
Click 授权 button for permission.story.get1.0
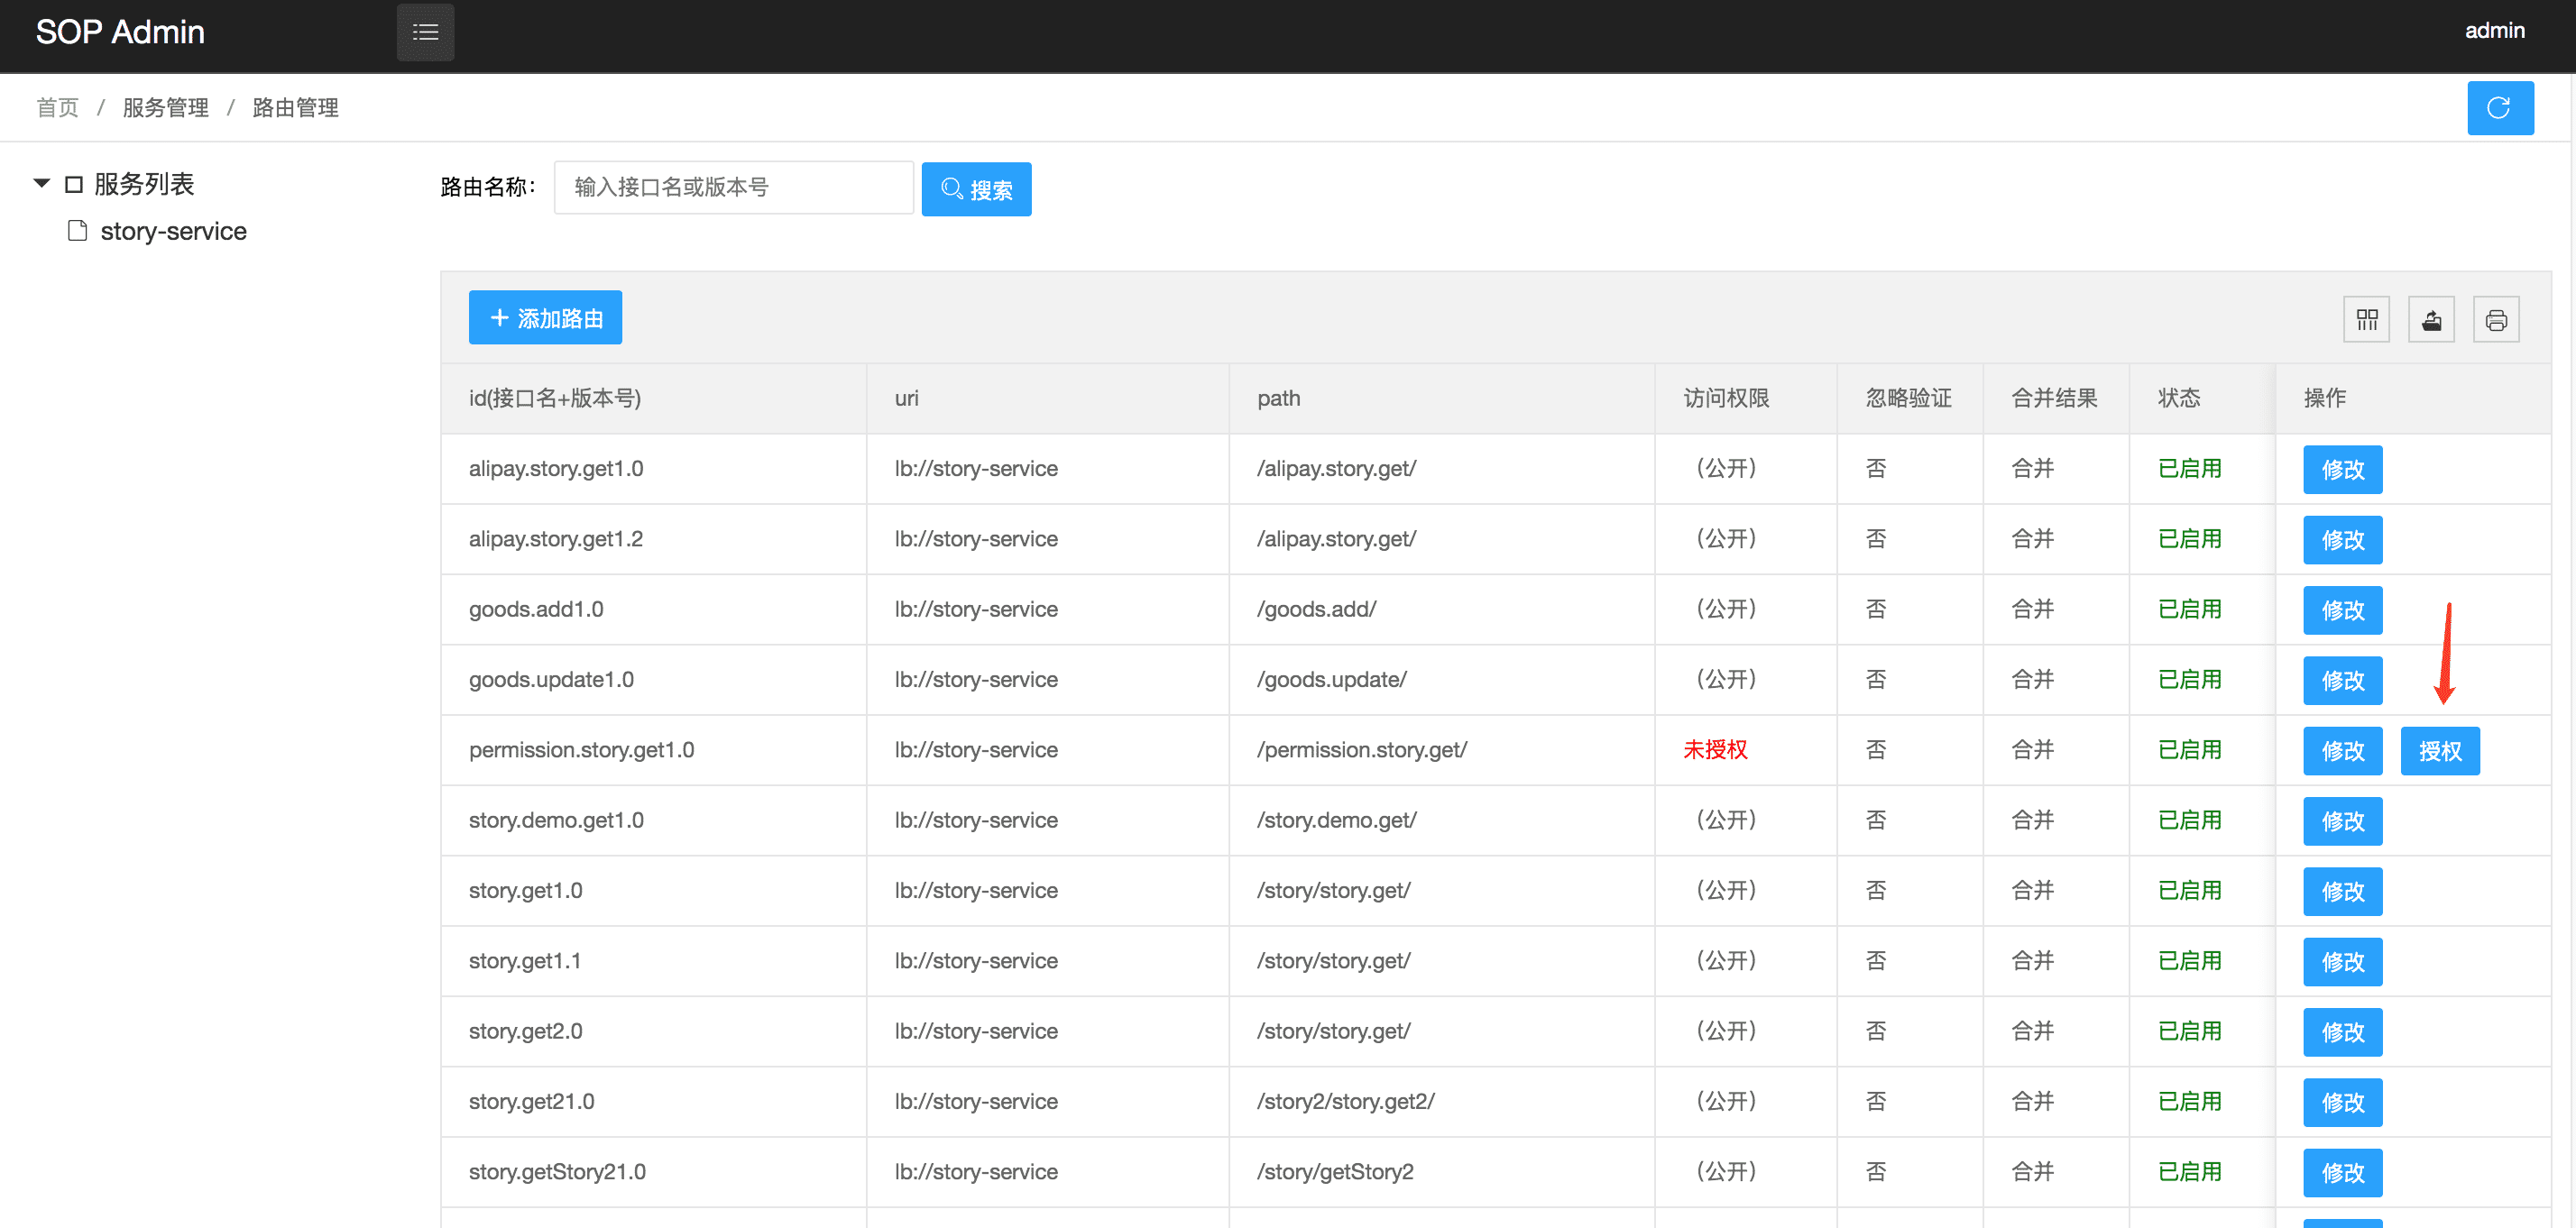pos(2439,751)
